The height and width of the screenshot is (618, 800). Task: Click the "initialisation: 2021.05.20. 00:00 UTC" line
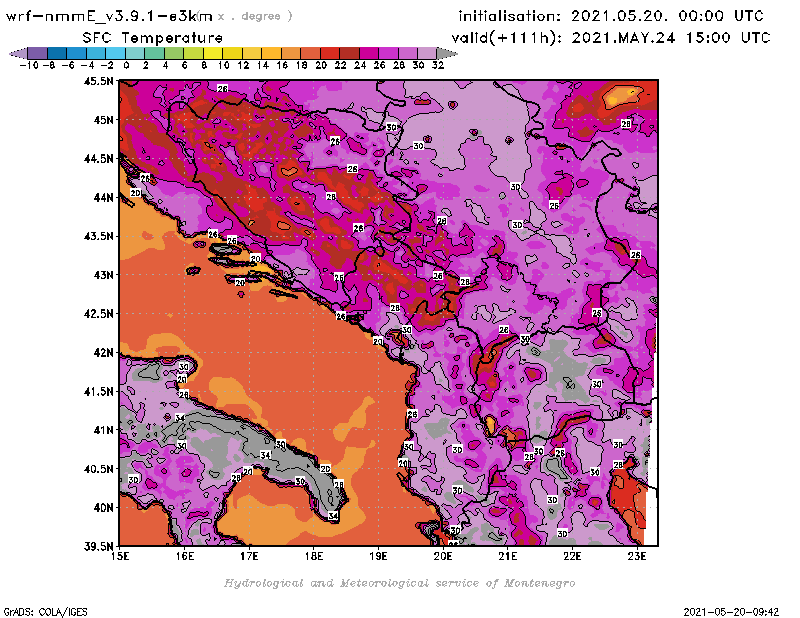tap(611, 16)
